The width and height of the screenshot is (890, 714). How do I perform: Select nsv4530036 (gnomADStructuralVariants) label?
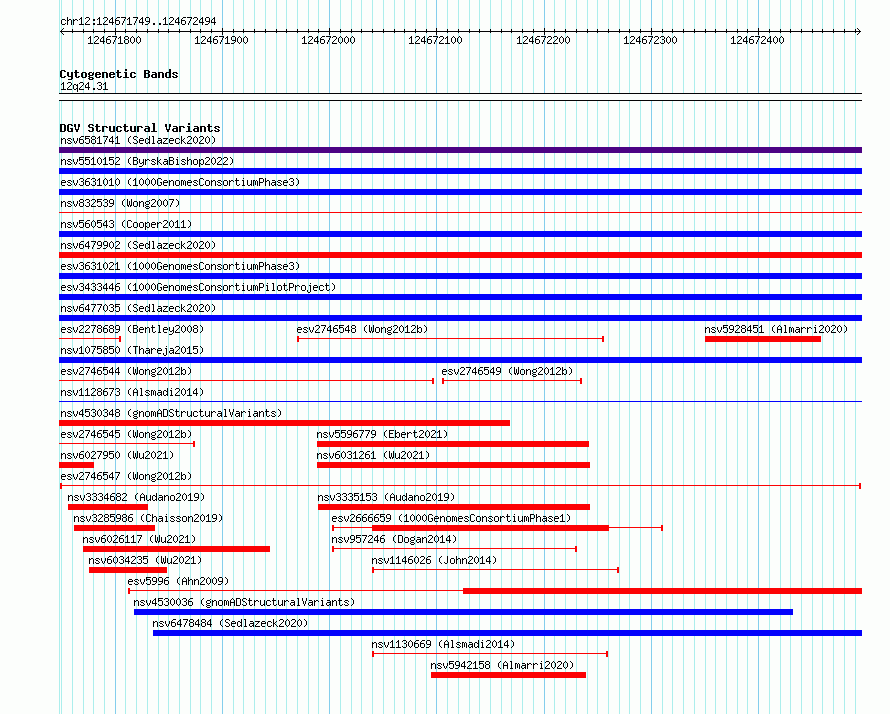pos(244,602)
